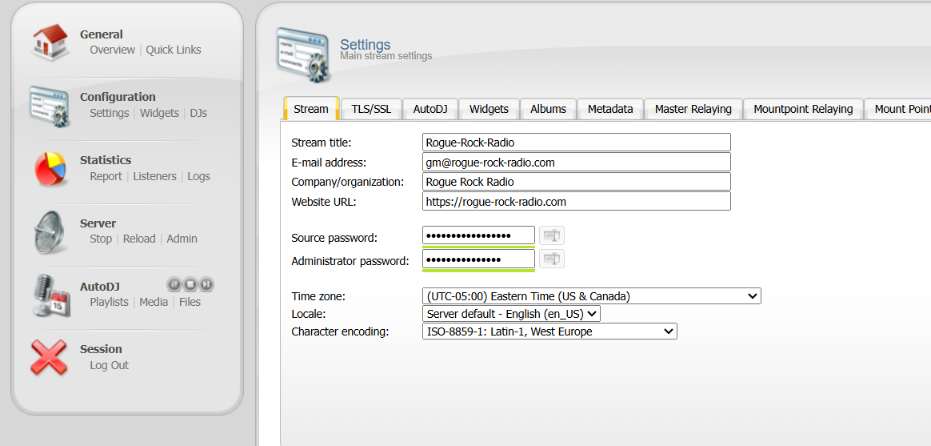Open Widgets link under Configuration
The image size is (931, 446).
point(159,113)
